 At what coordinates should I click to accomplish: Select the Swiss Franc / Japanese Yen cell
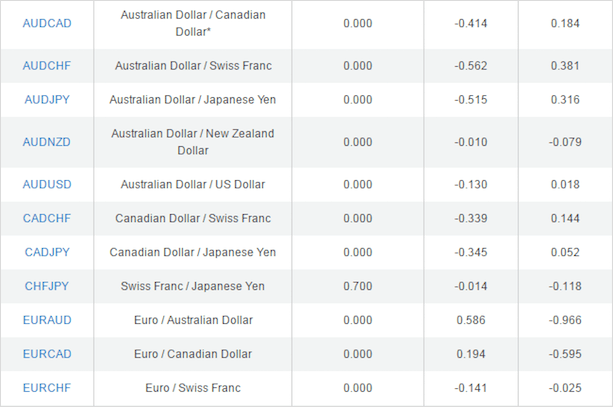click(193, 286)
